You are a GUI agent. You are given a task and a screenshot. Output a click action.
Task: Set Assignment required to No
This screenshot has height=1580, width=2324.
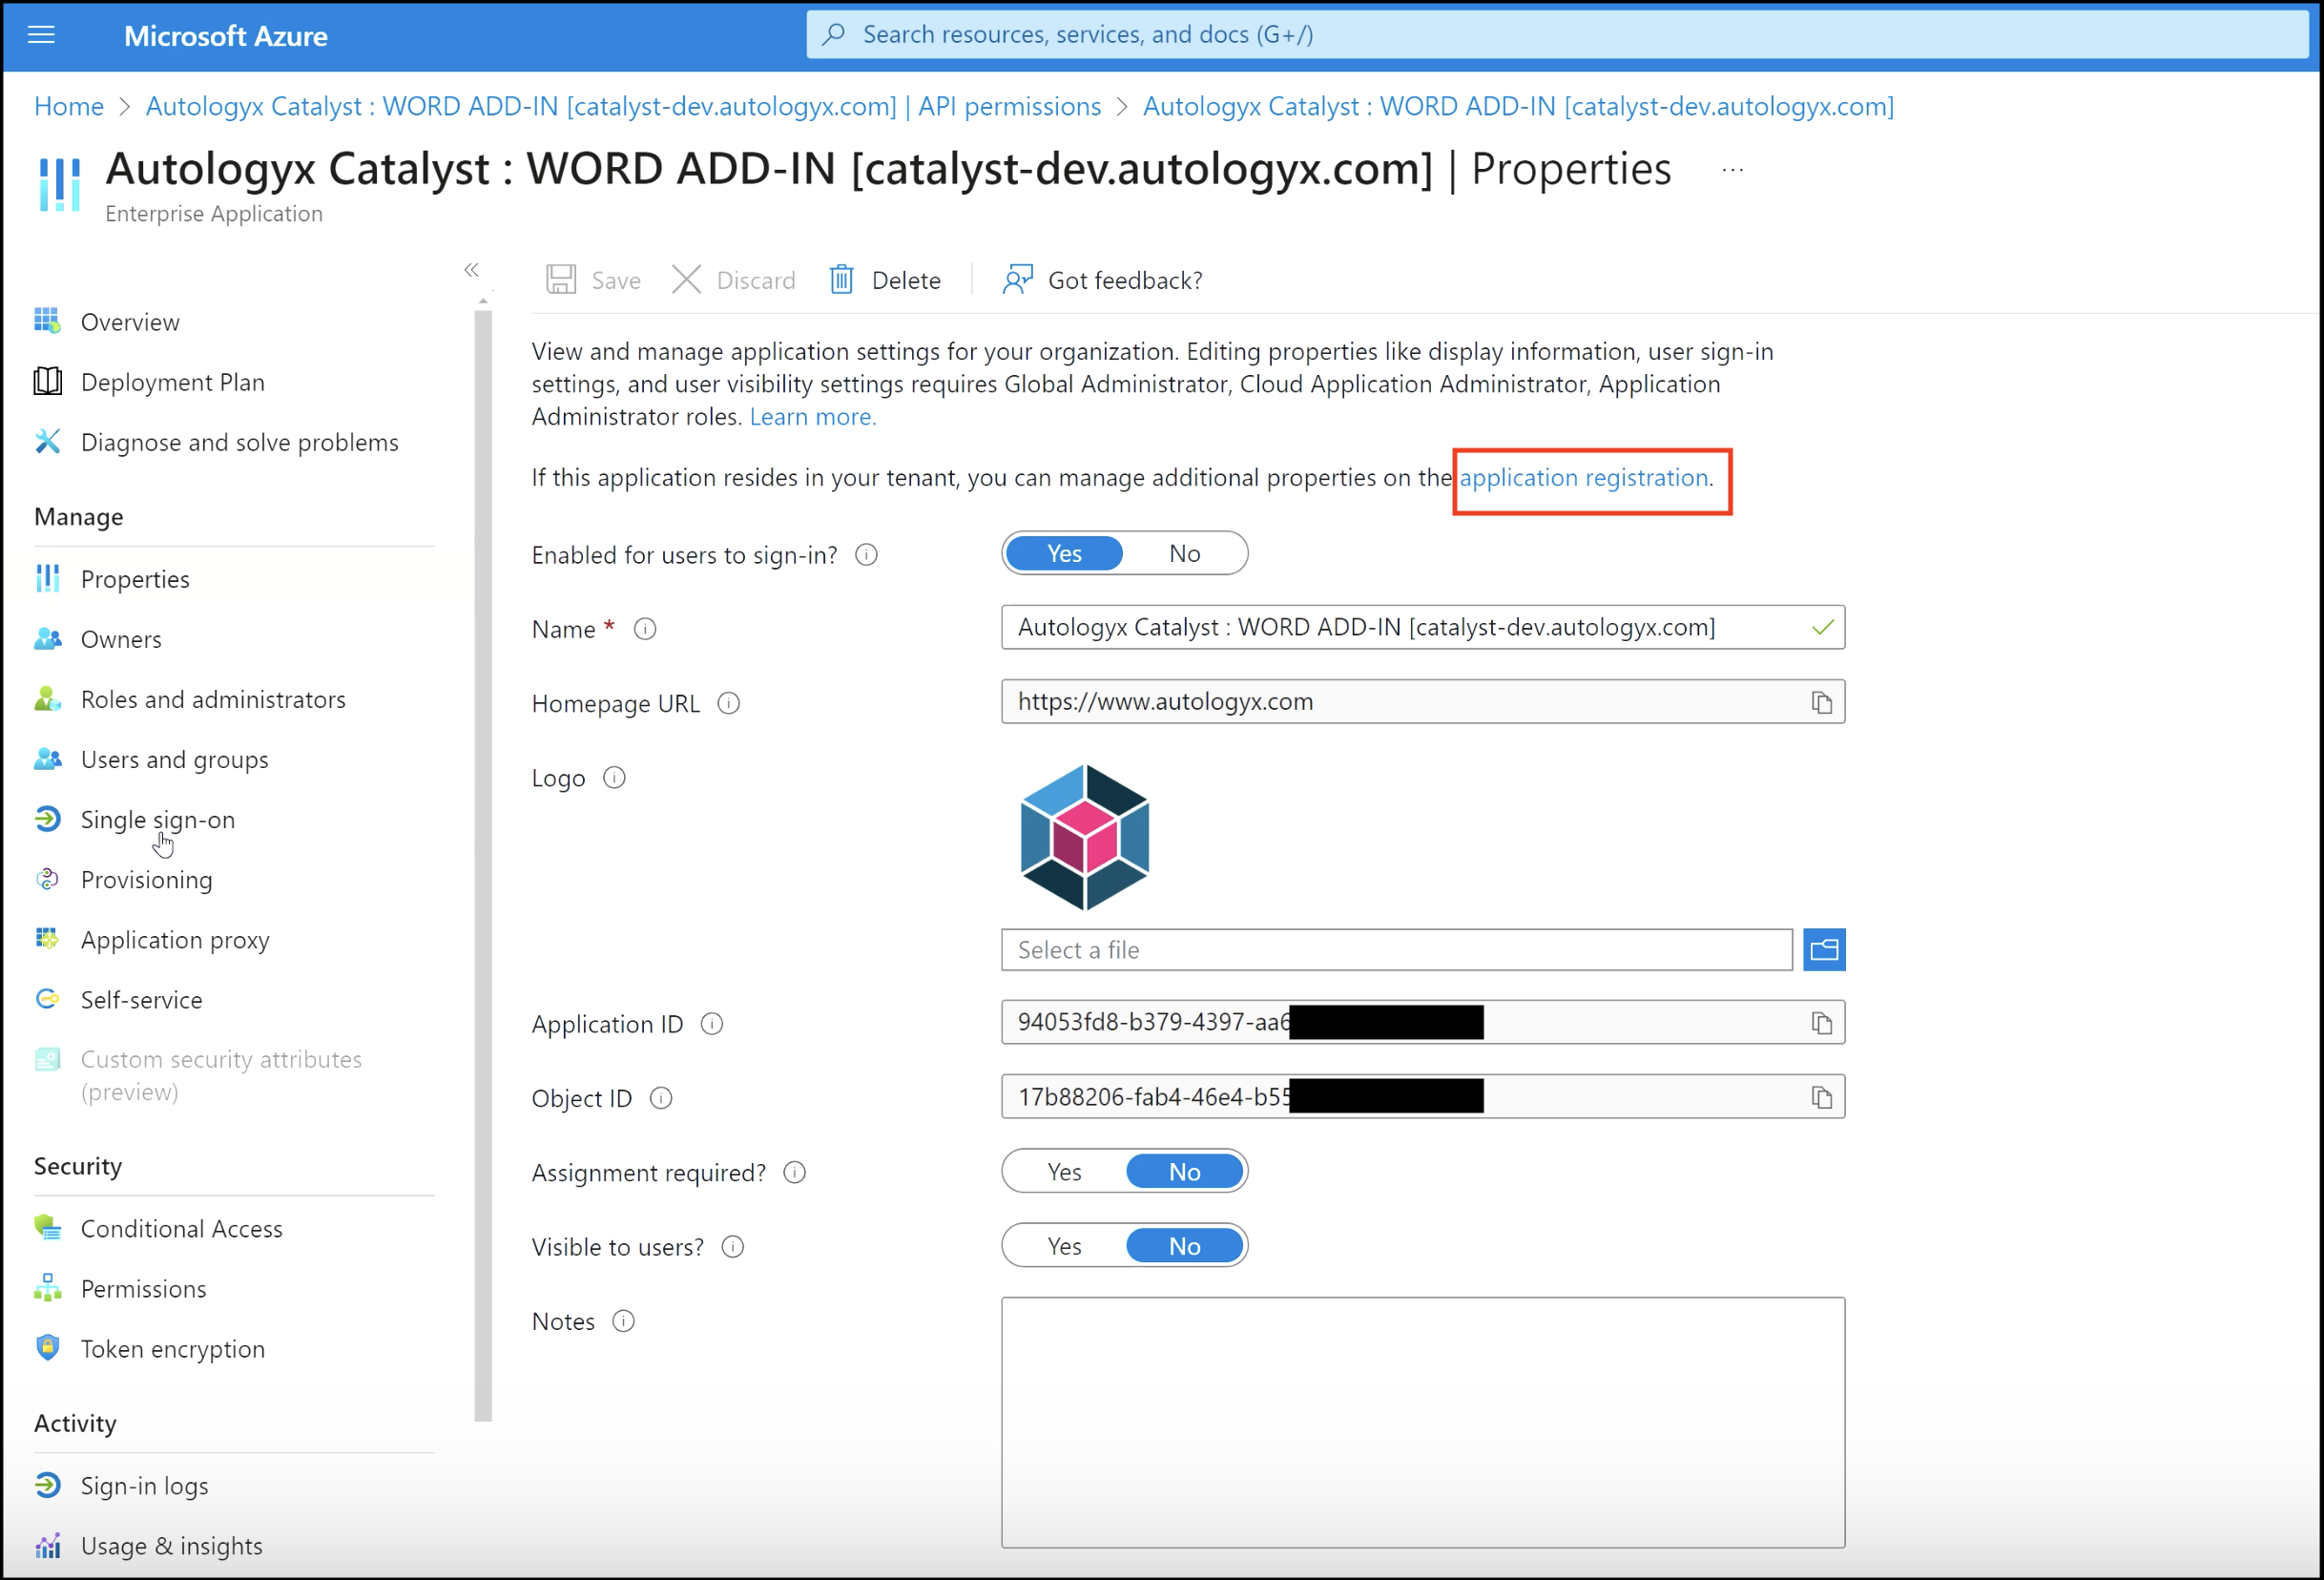[1185, 1171]
